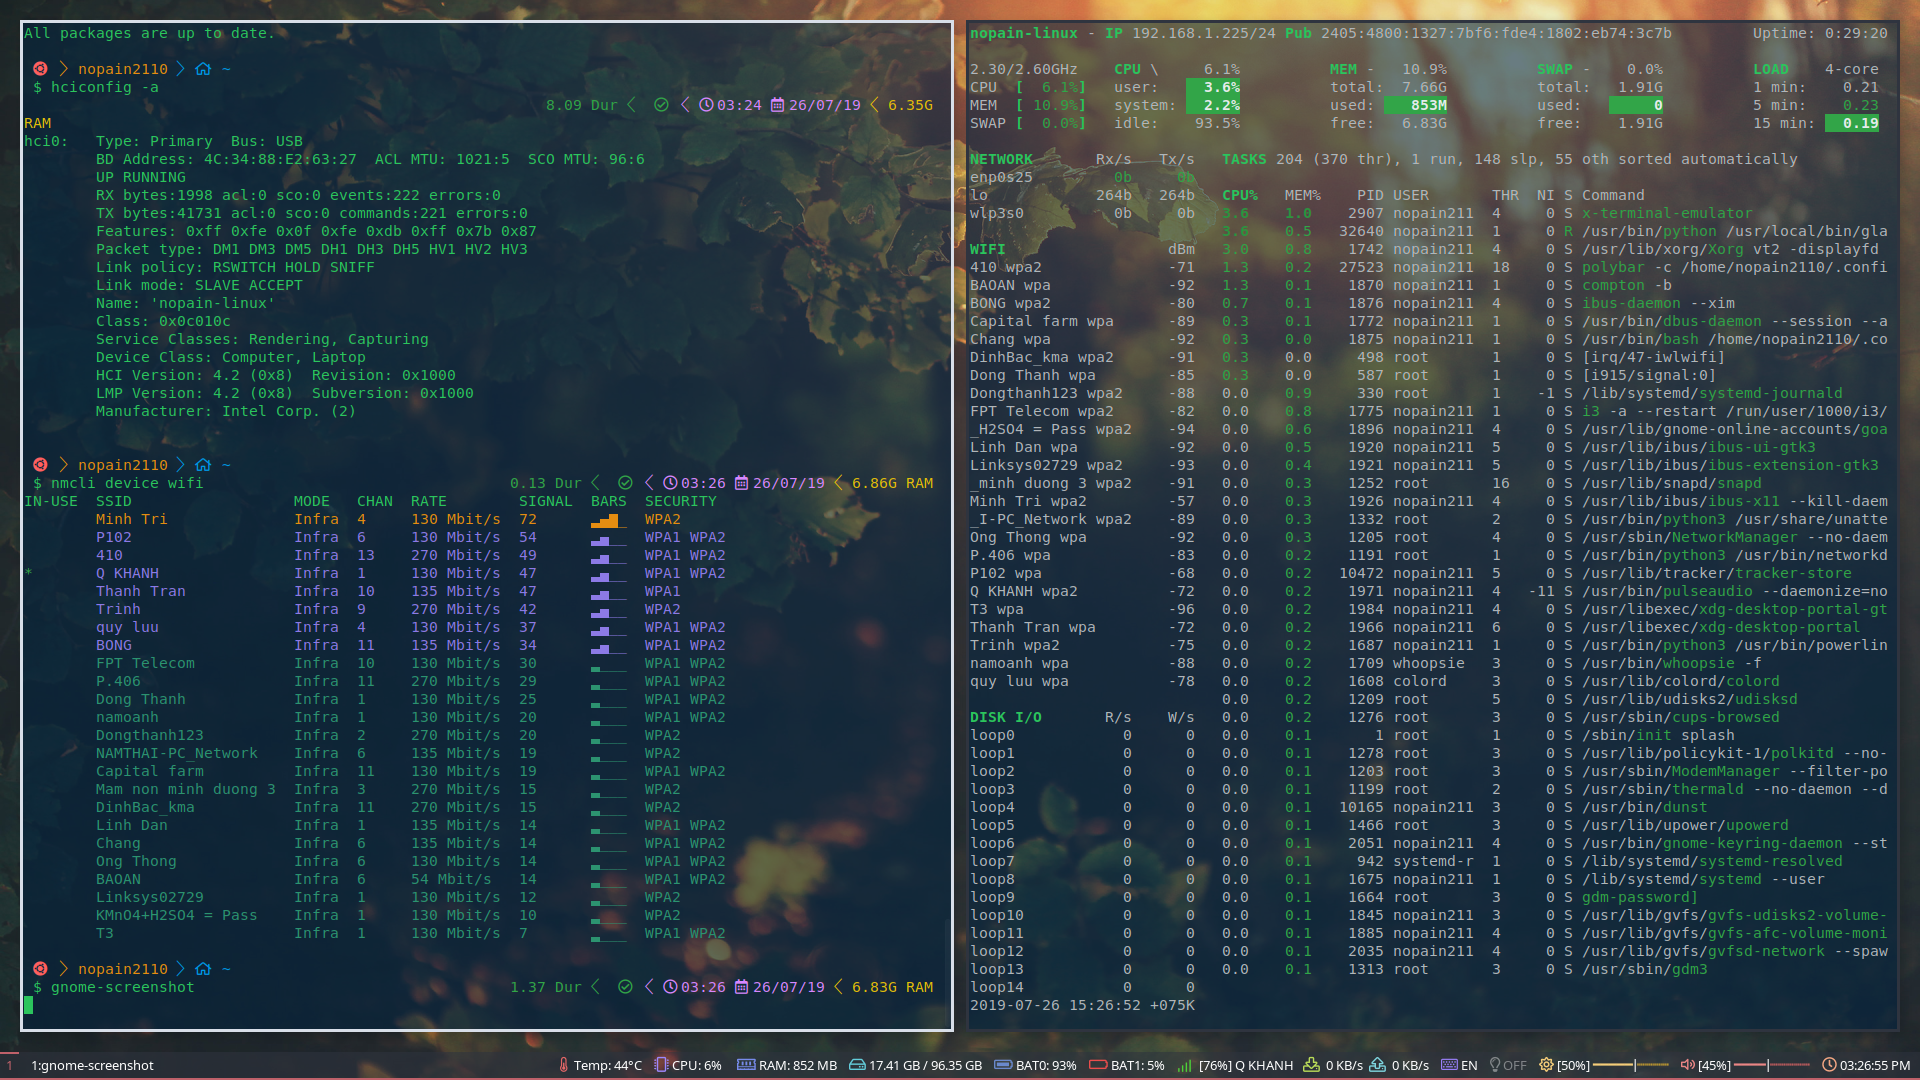This screenshot has height=1080, width=1920.
Task: Click the clock icon next to 03:24
Action: (x=707, y=104)
